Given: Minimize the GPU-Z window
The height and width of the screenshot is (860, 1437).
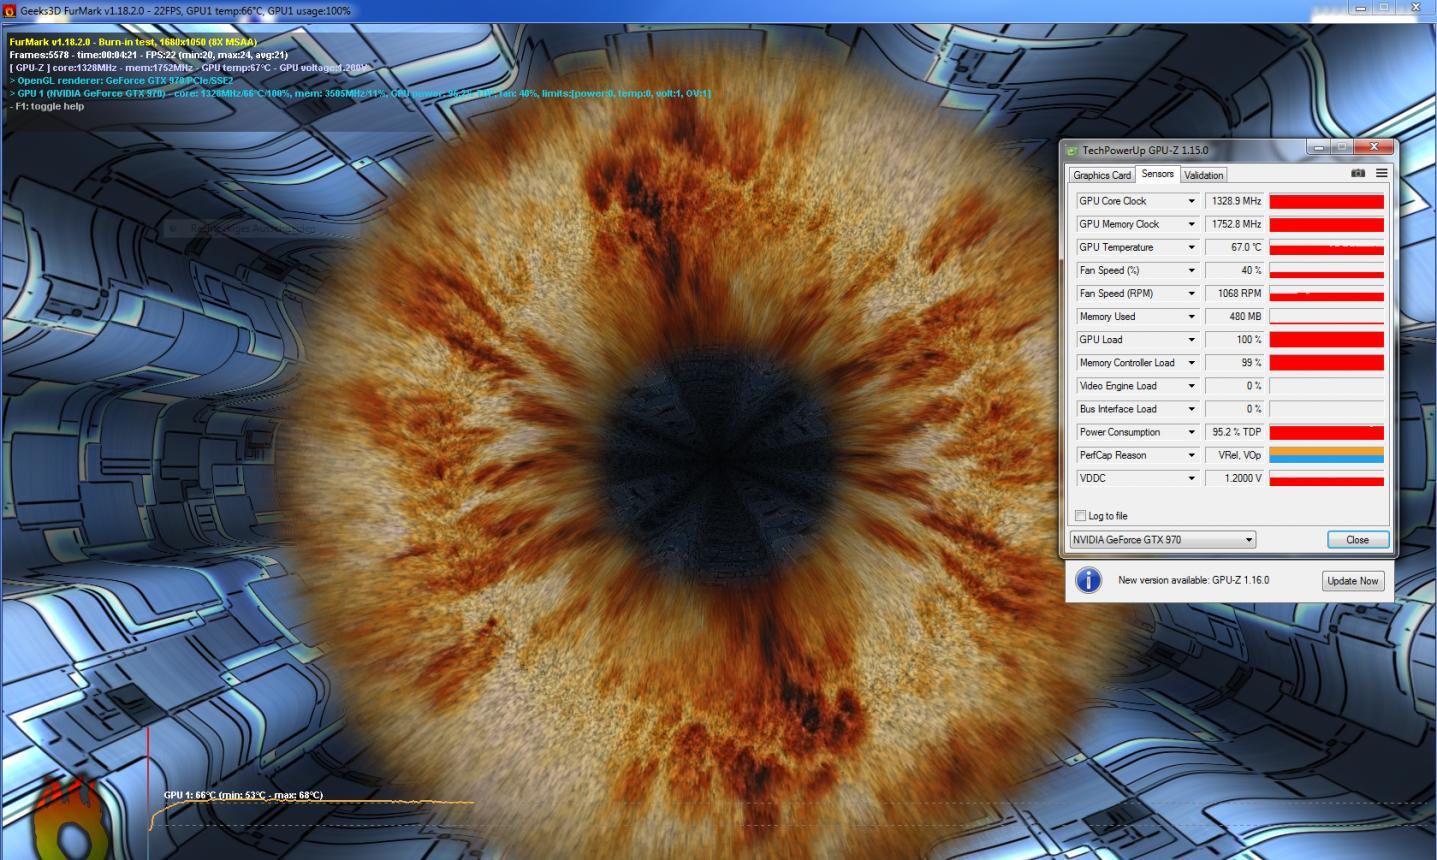Looking at the screenshot, I should [1320, 147].
